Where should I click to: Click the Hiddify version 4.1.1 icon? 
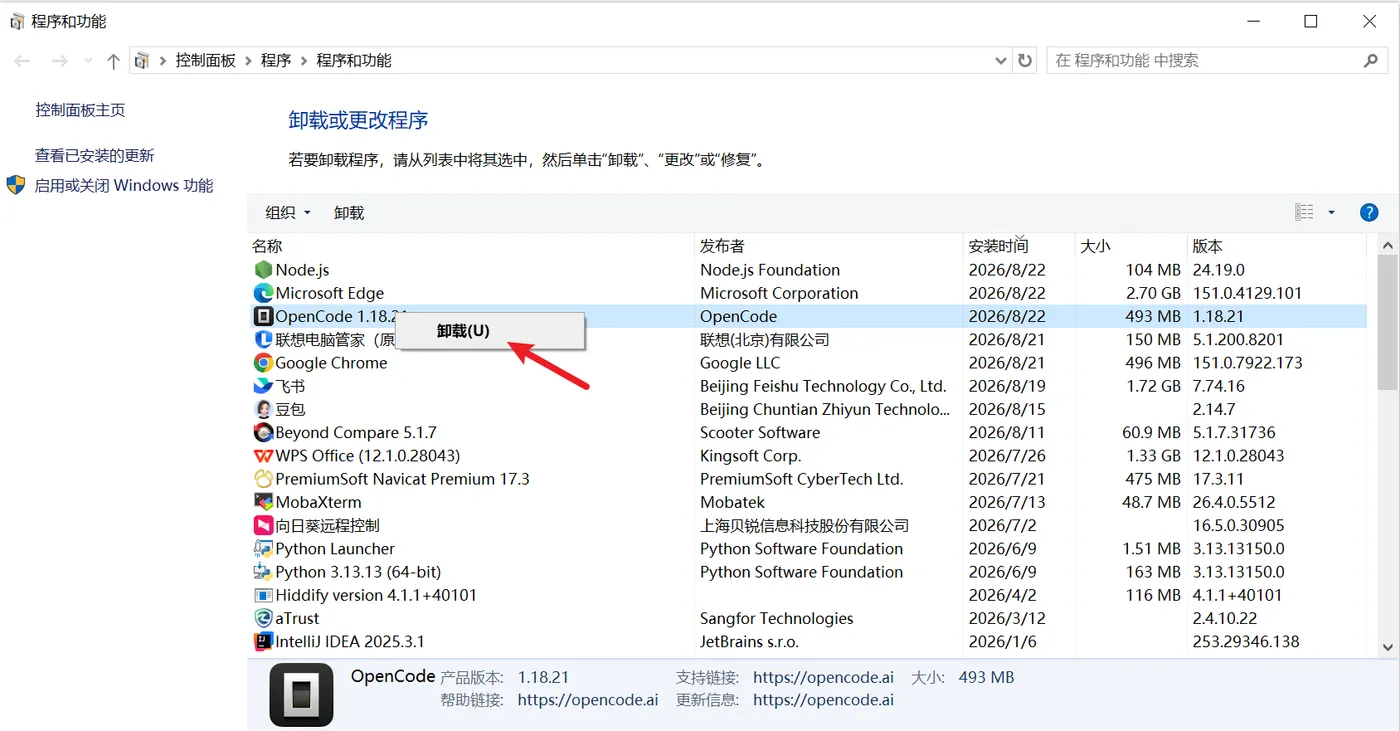(x=263, y=595)
